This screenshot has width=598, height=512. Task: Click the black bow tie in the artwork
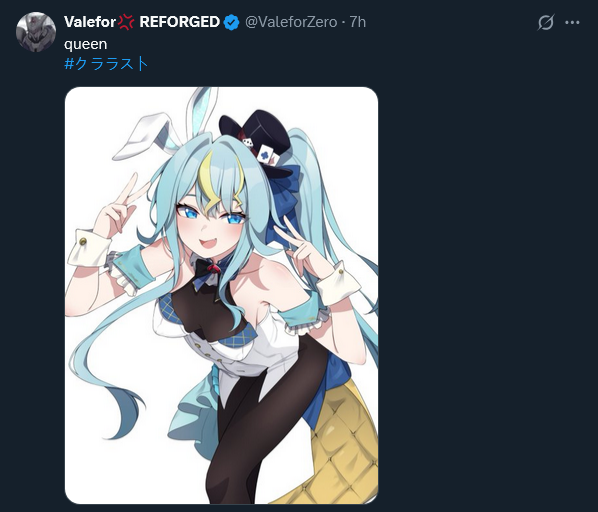(x=207, y=271)
